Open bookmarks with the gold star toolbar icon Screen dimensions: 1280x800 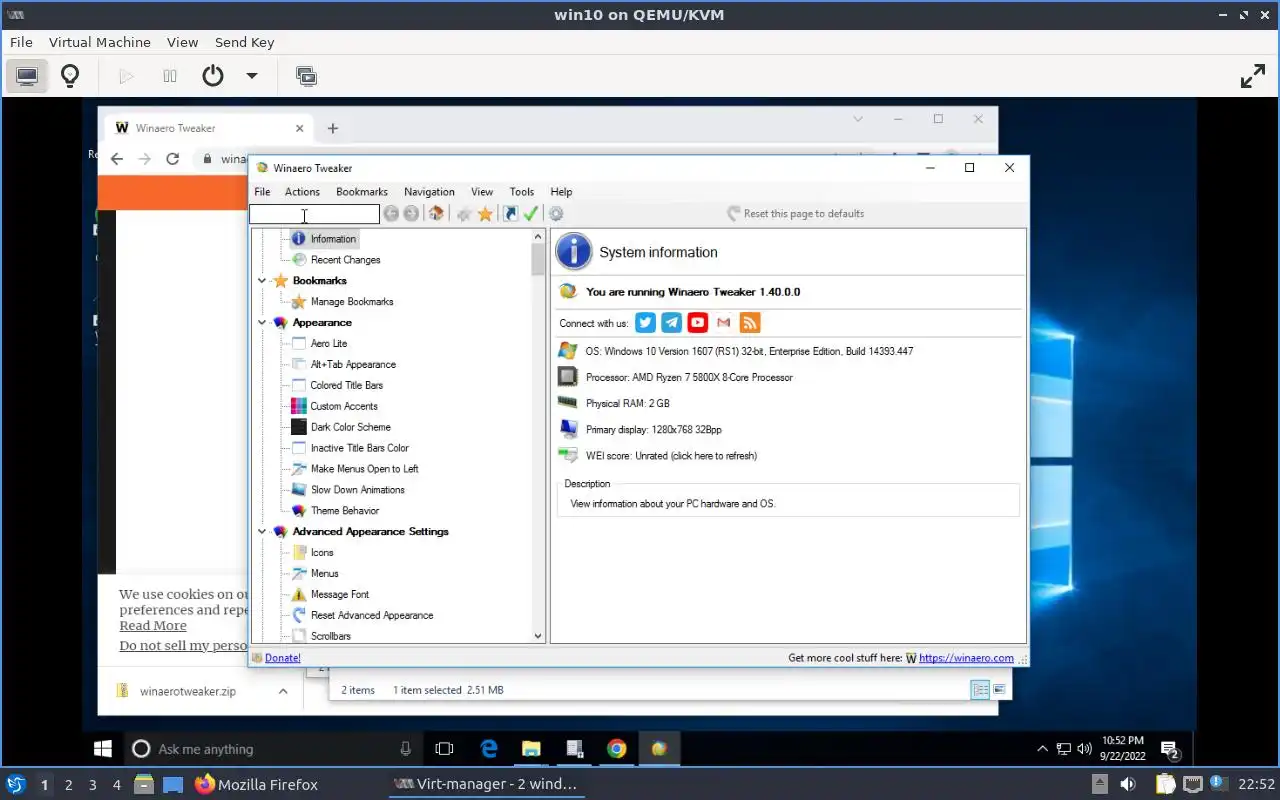click(x=485, y=214)
